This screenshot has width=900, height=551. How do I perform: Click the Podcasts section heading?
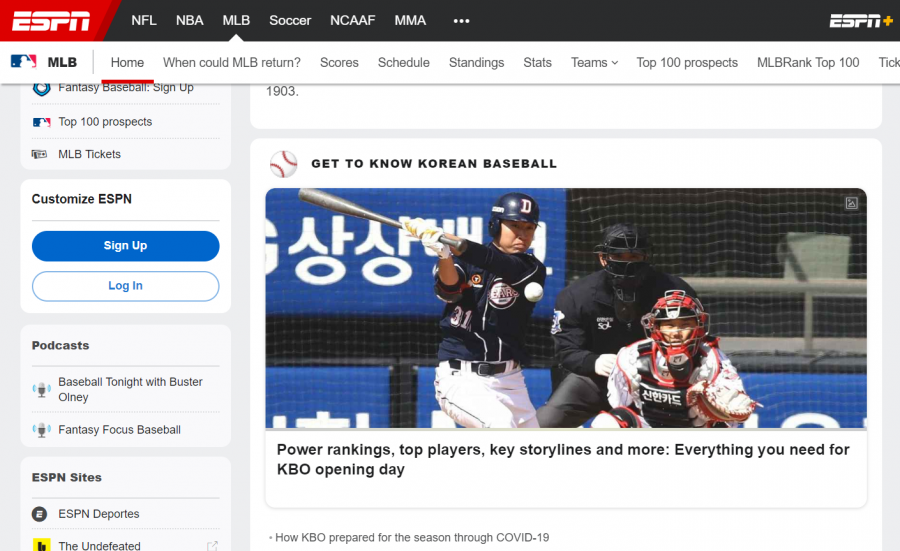60,346
